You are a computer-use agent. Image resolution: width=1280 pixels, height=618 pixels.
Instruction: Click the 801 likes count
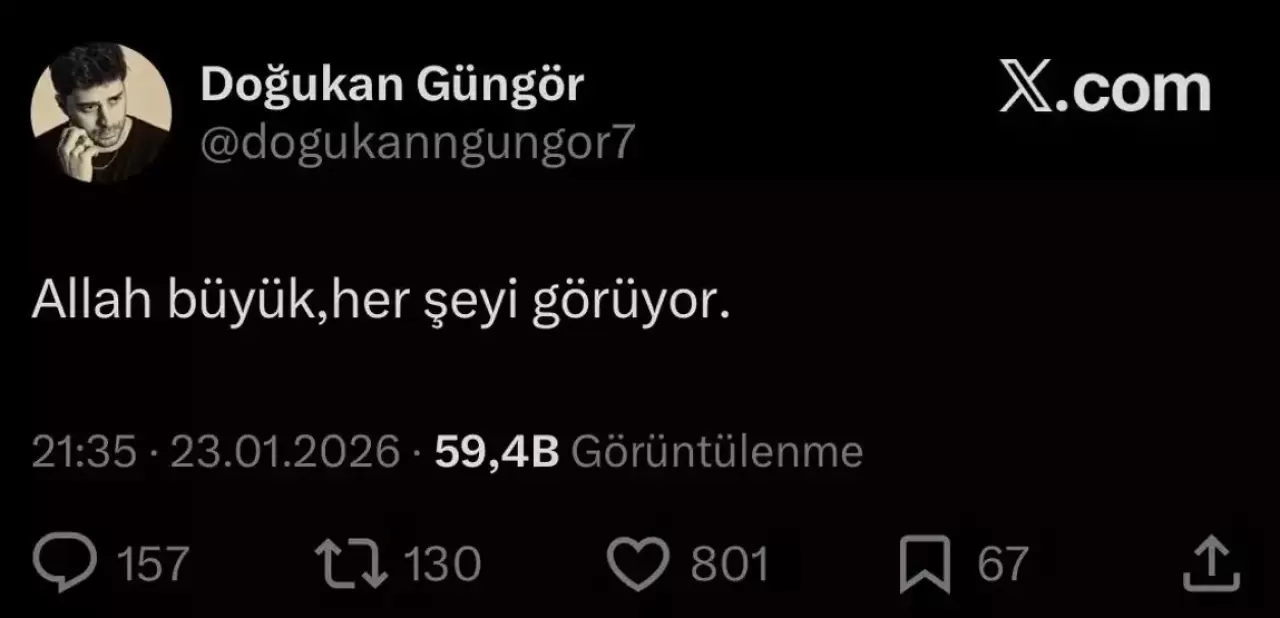730,565
